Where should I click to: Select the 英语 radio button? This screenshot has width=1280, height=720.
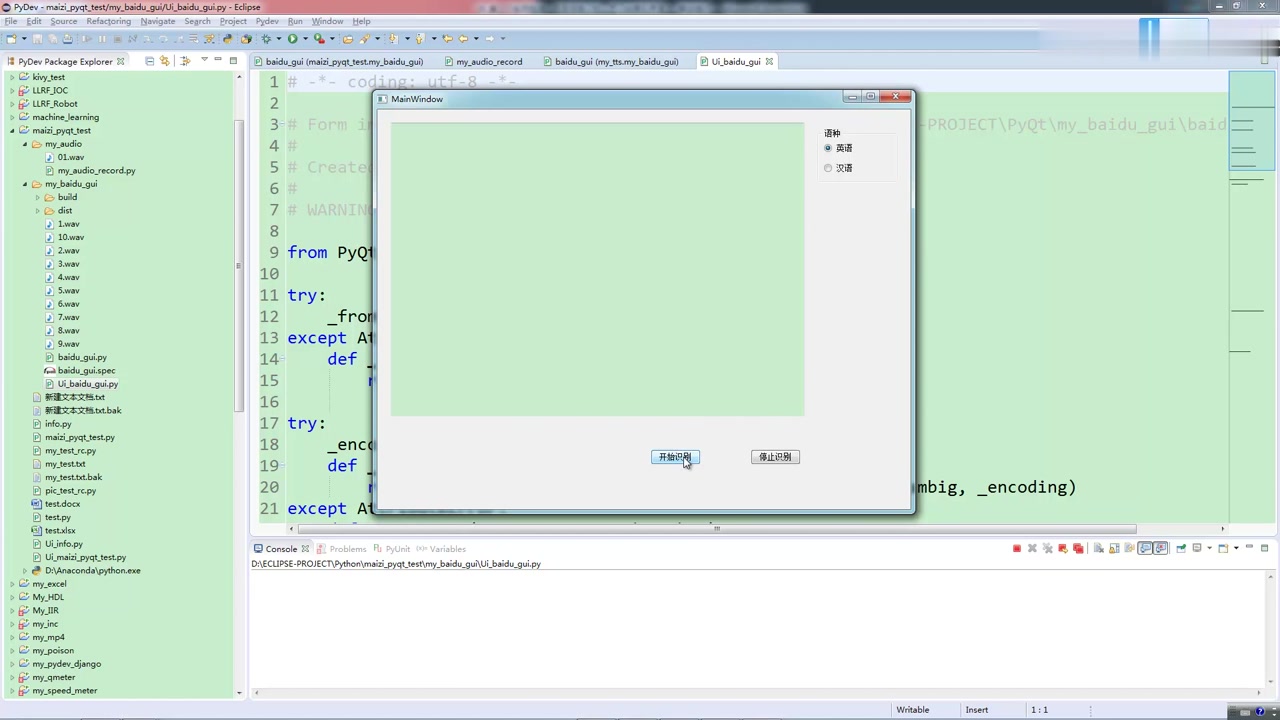(828, 148)
